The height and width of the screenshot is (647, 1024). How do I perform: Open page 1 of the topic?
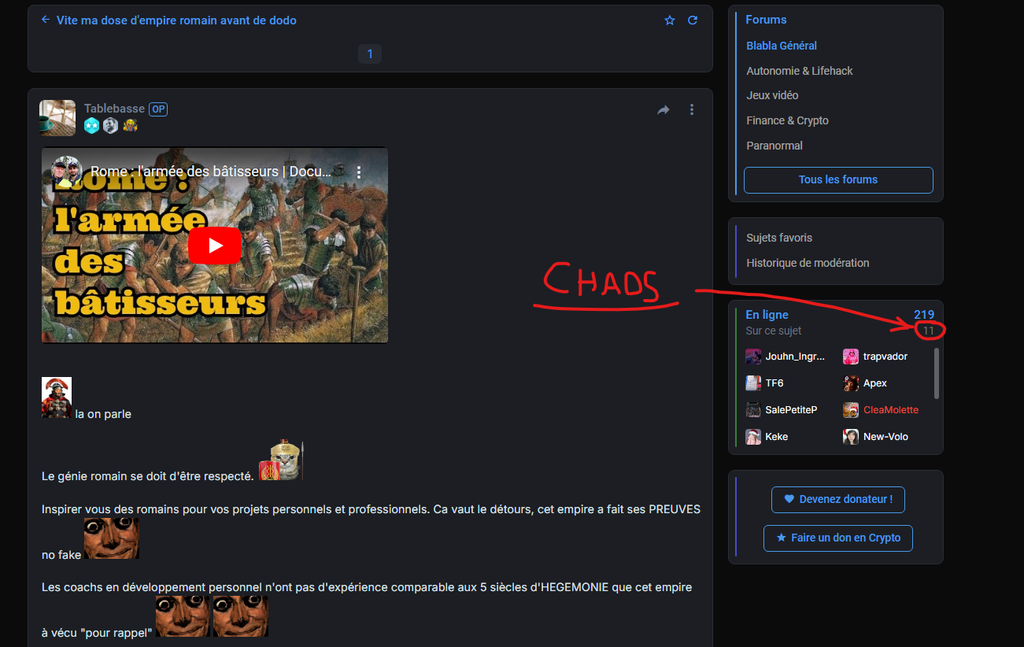tap(370, 54)
